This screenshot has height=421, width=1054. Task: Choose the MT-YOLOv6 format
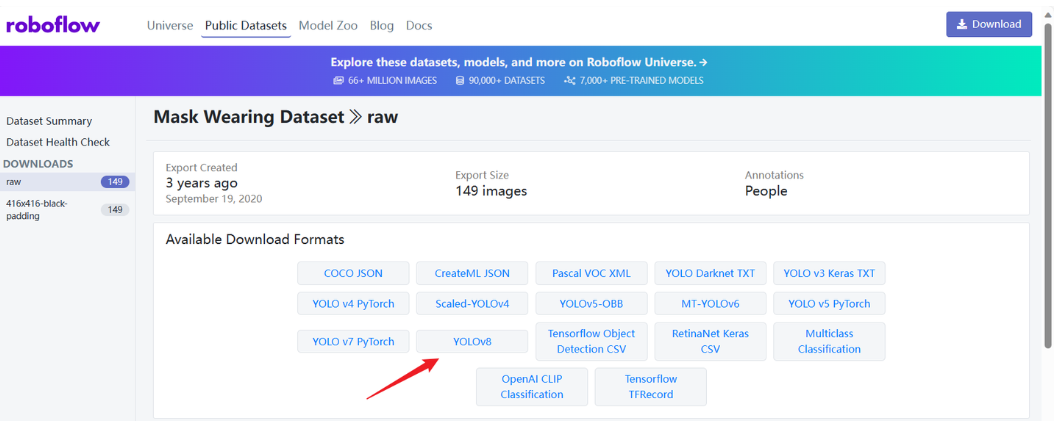point(711,303)
